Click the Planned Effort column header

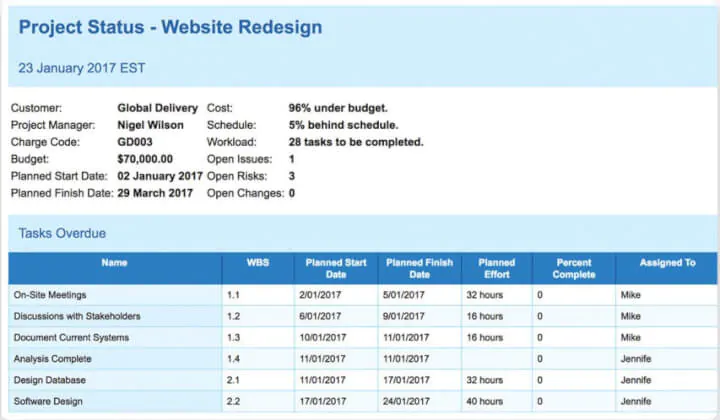497,269
